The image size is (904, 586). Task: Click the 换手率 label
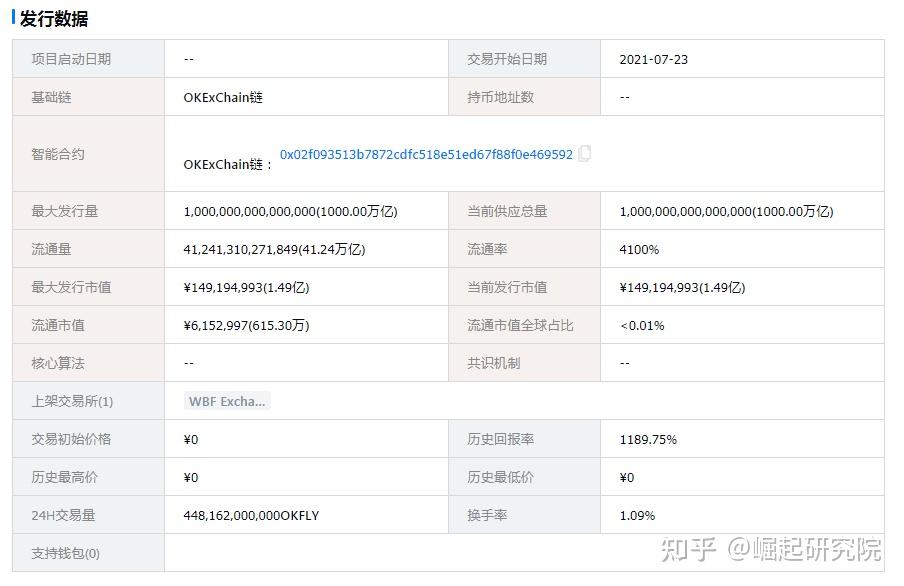click(x=487, y=516)
